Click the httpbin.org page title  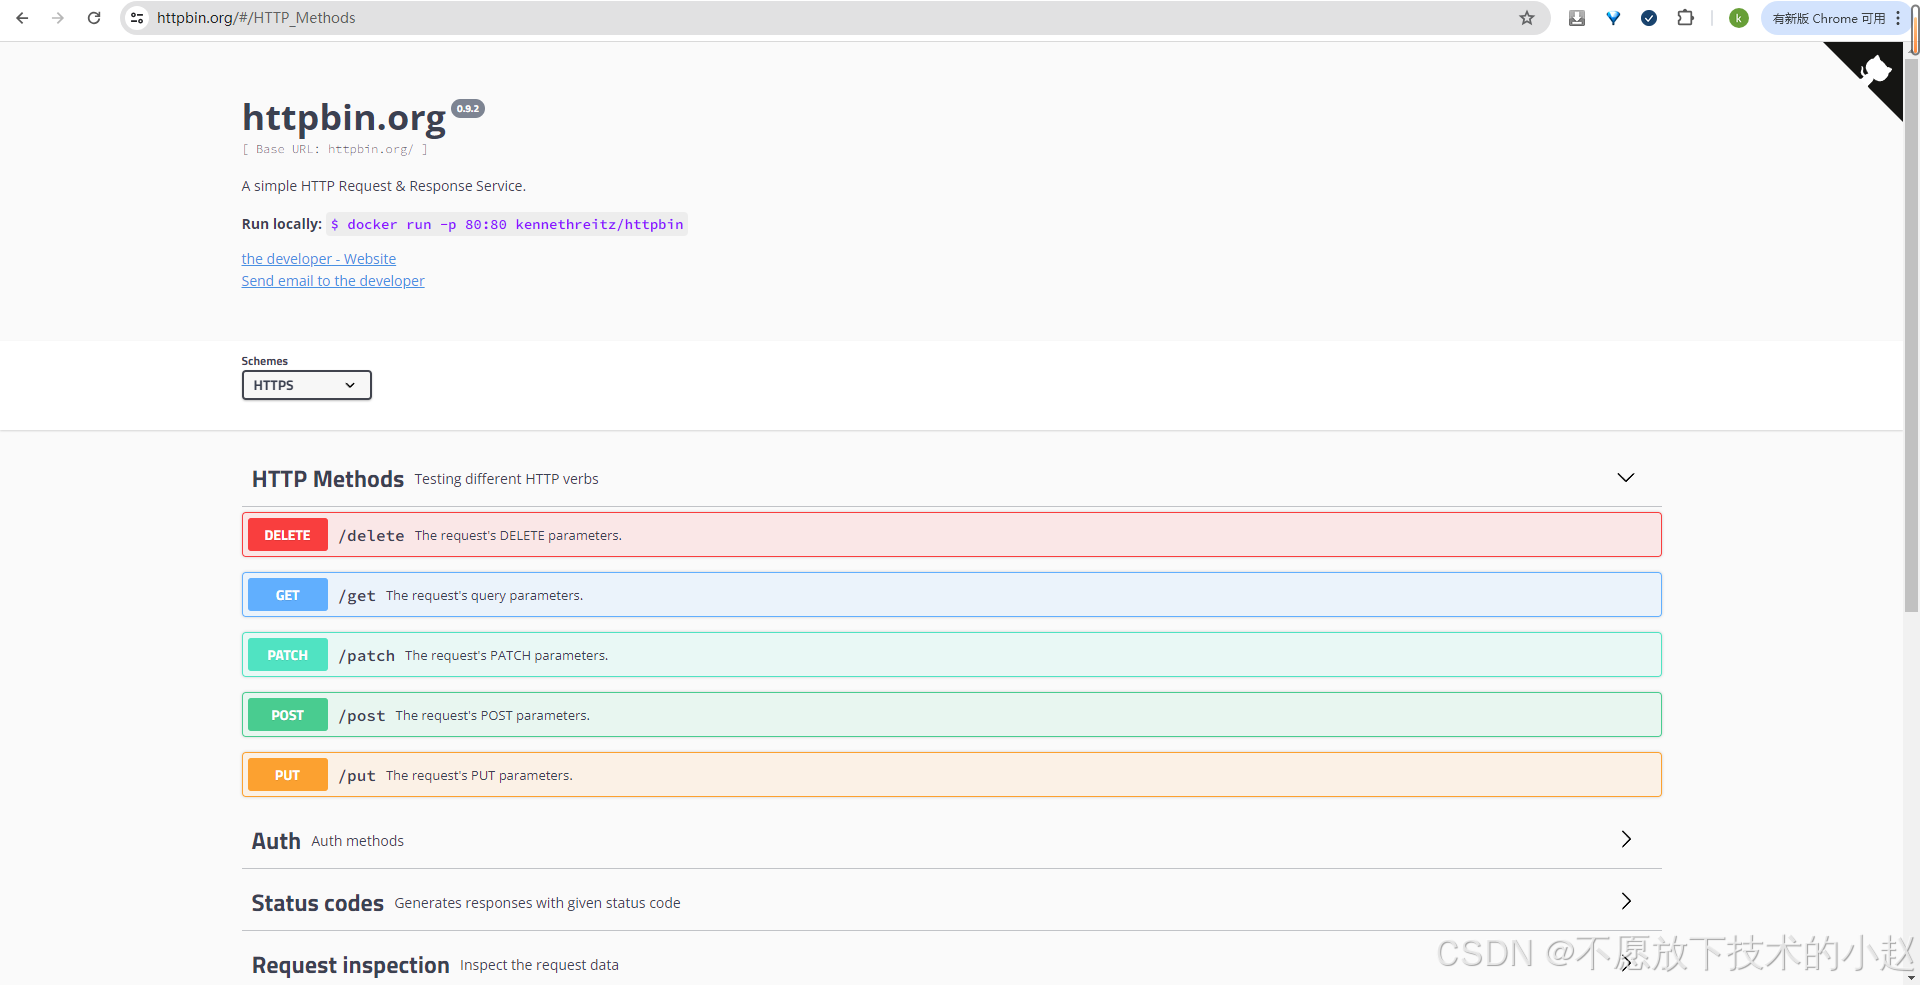pos(344,118)
